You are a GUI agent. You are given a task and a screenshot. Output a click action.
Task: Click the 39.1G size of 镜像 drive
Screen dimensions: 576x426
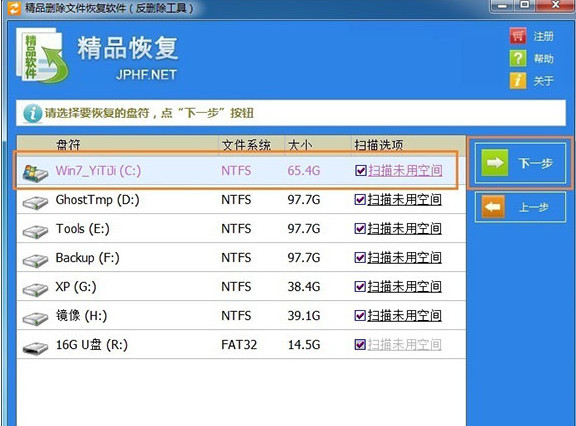click(304, 316)
